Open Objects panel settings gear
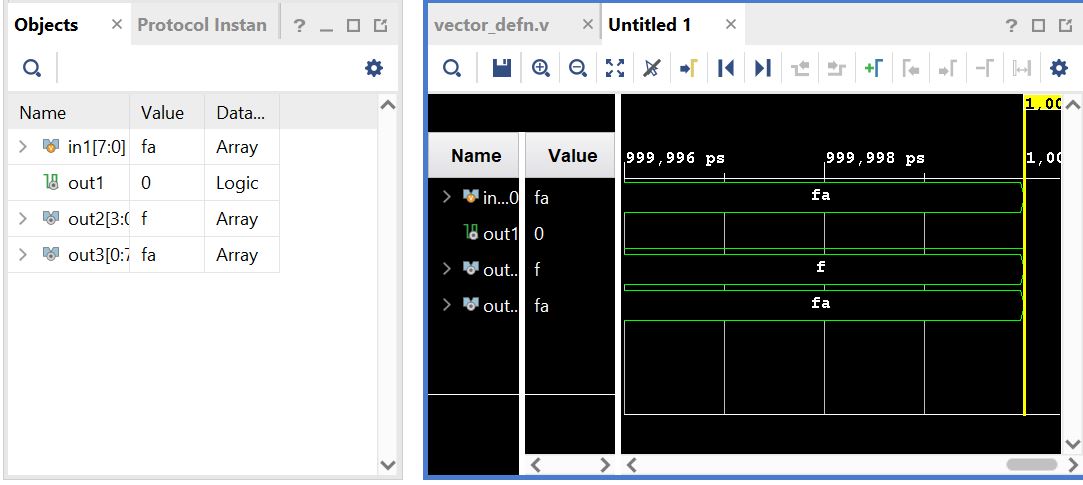Viewport: 1083px width, 485px height. click(373, 68)
